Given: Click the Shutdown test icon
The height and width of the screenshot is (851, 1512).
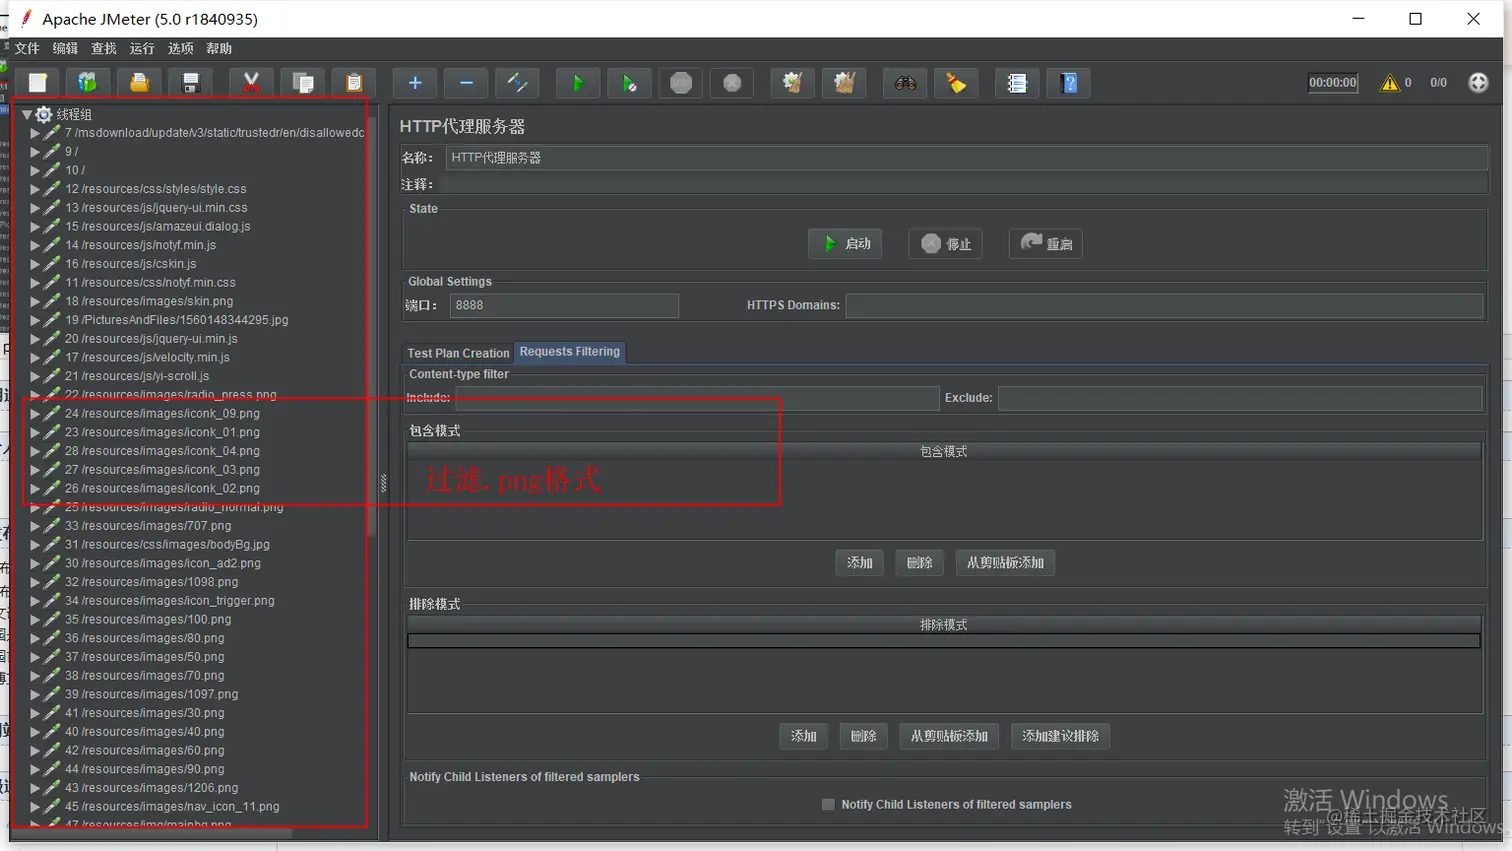Looking at the screenshot, I should pos(732,83).
